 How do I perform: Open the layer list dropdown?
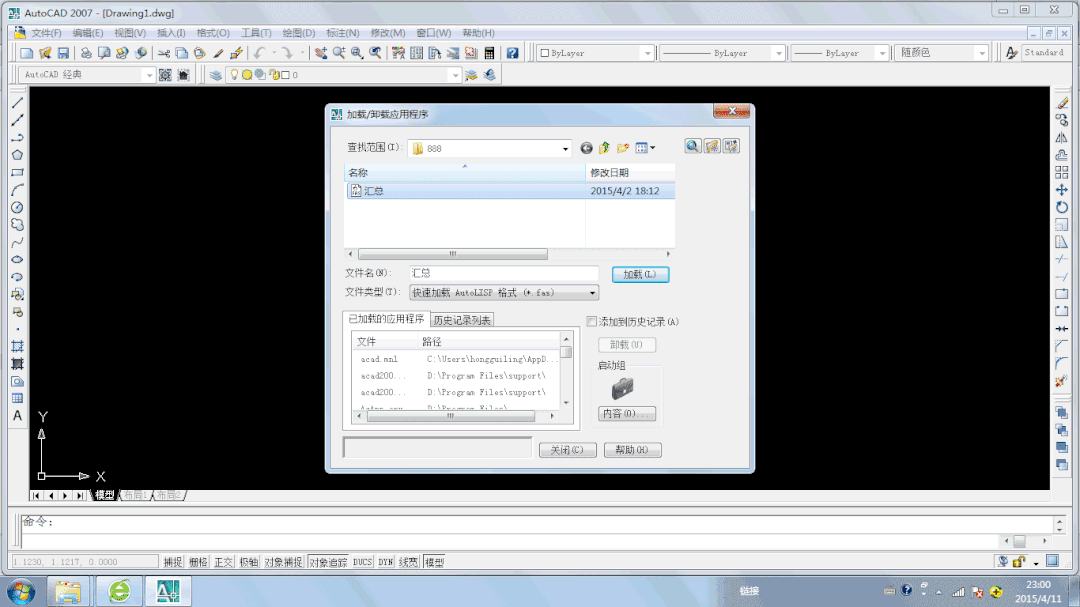click(455, 75)
